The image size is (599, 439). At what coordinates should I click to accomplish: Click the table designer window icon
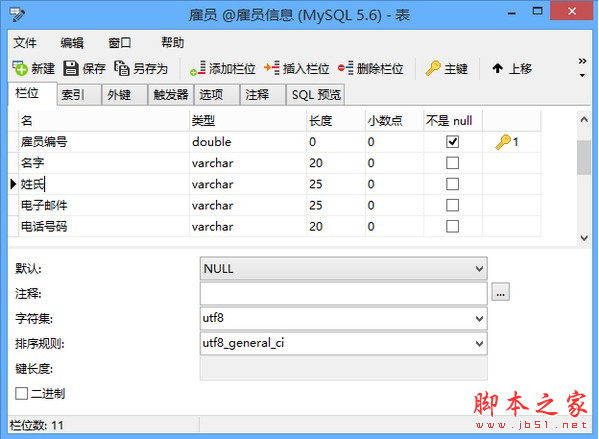point(17,15)
